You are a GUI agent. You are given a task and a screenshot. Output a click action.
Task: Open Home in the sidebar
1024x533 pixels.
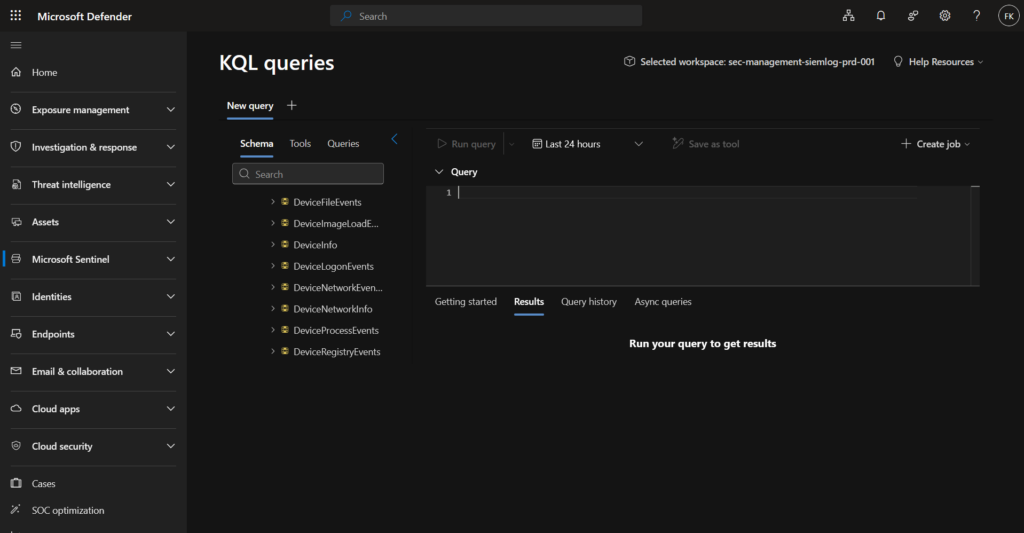[44, 73]
